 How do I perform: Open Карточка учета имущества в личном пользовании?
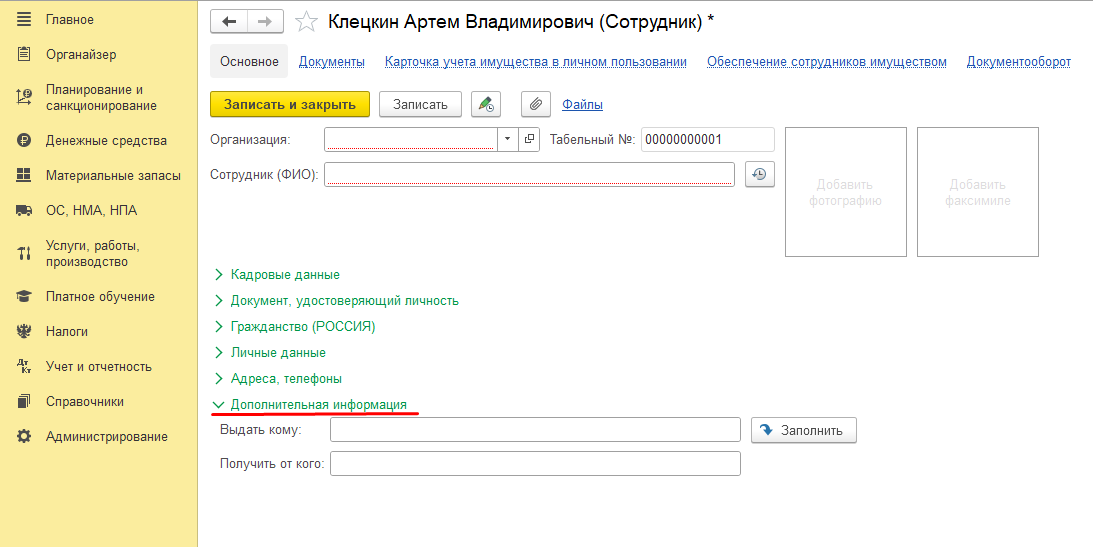pos(535,61)
